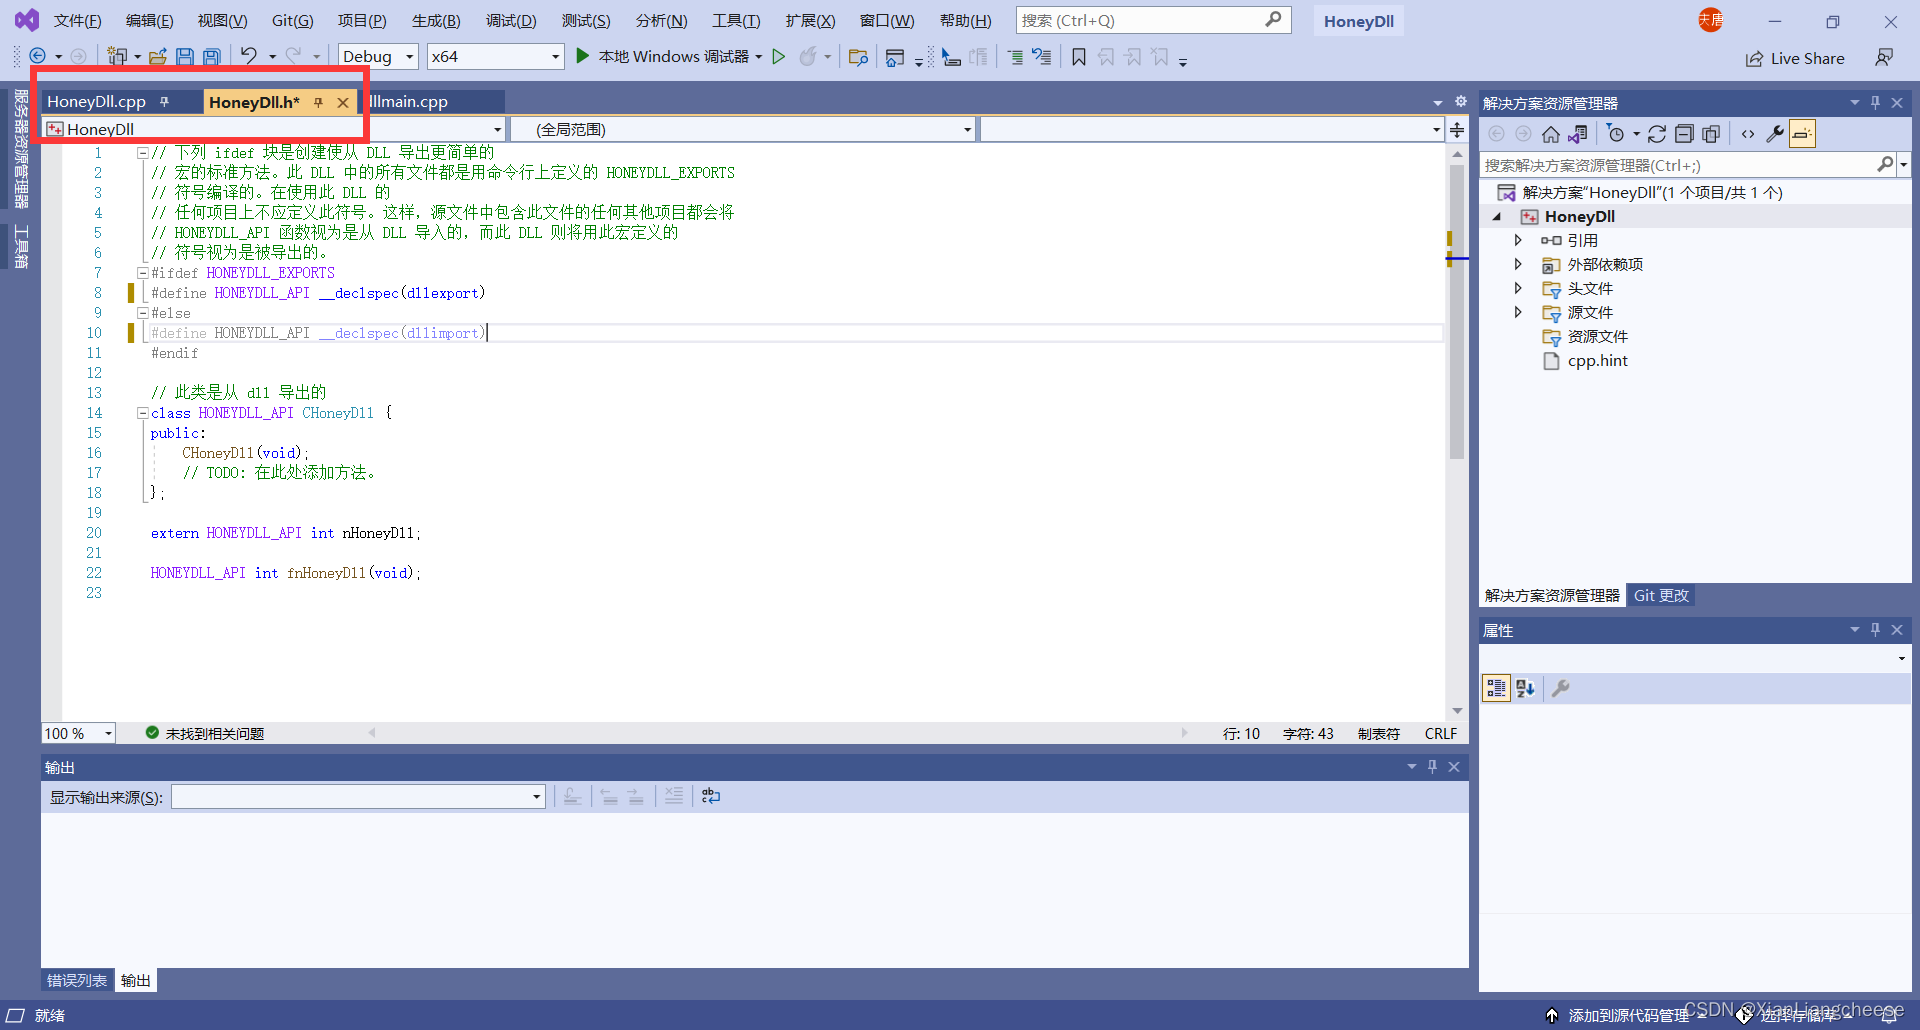
Task: Toggle auto-hide pin on Properties panel
Action: tap(1875, 629)
